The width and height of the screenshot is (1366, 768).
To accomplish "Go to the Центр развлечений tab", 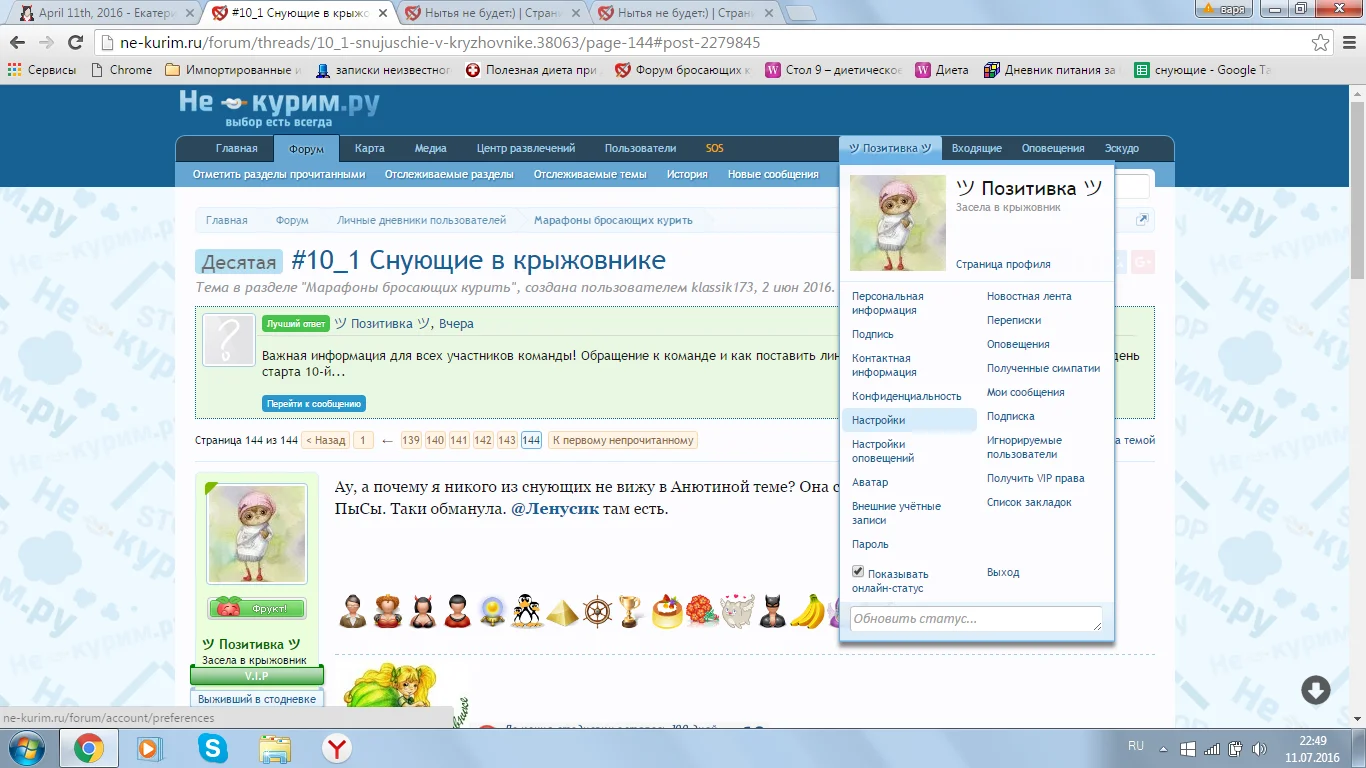I will (x=526, y=148).
